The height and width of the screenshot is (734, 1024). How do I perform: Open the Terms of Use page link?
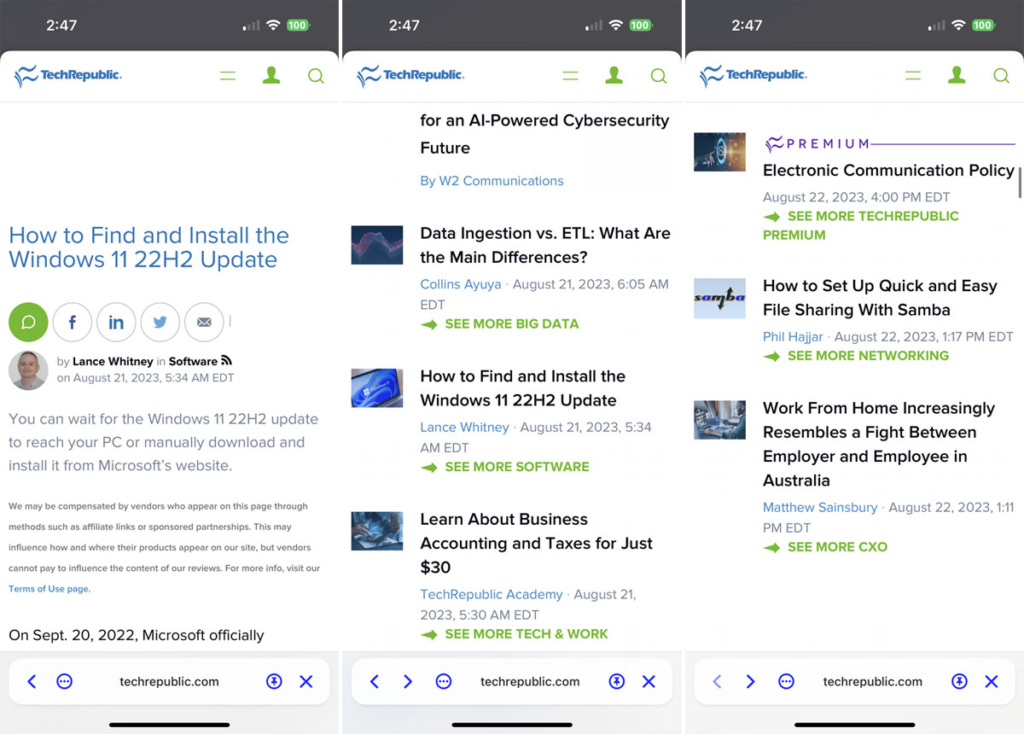pyautogui.click(x=47, y=589)
